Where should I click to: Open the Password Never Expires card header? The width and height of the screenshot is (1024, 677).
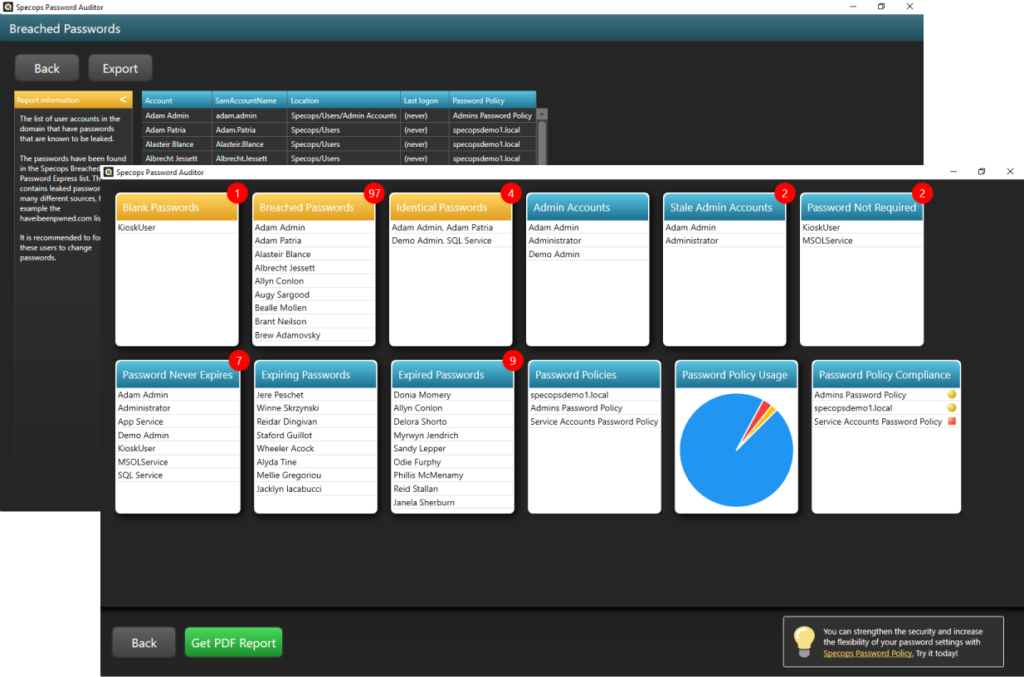pyautogui.click(x=178, y=375)
